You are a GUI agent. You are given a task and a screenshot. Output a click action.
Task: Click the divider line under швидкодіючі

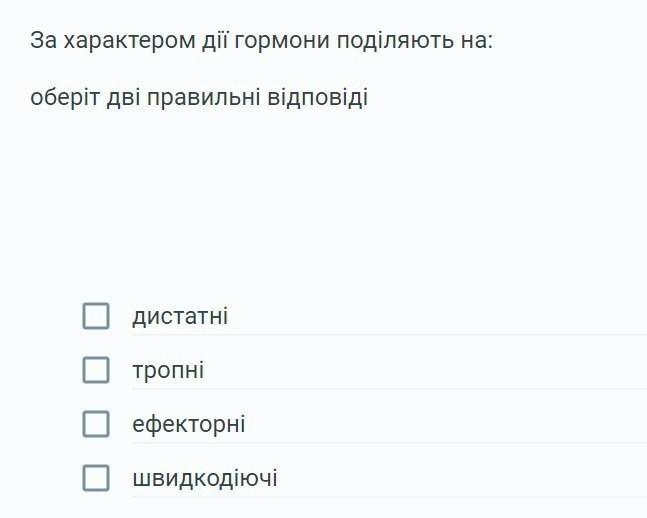389,497
